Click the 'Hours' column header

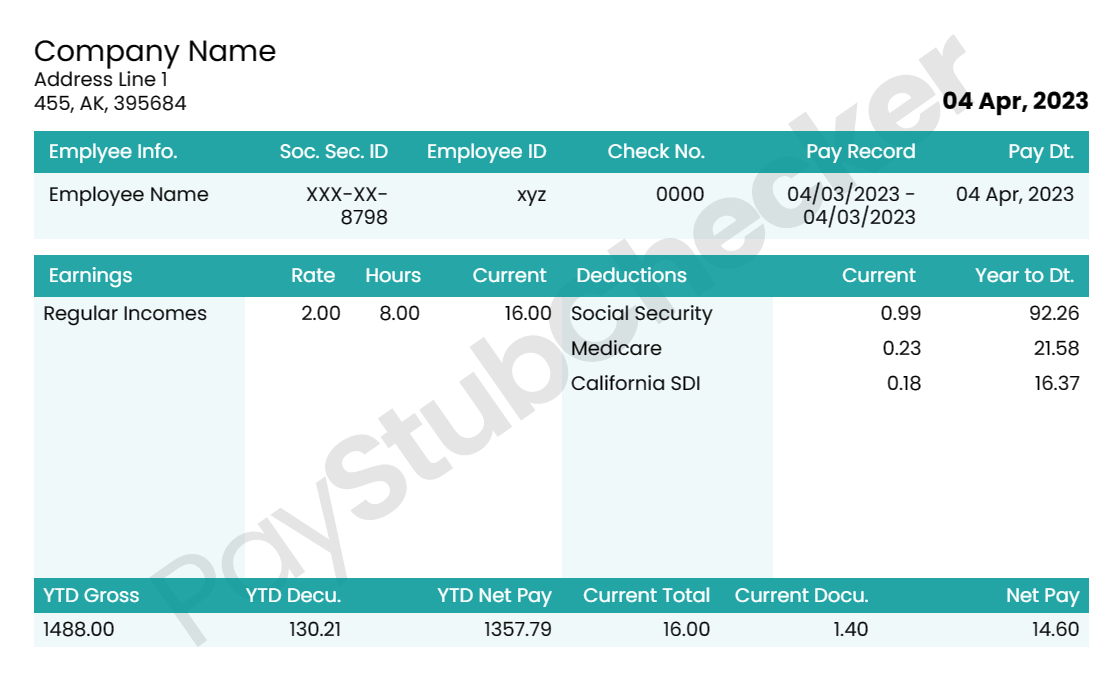393,276
